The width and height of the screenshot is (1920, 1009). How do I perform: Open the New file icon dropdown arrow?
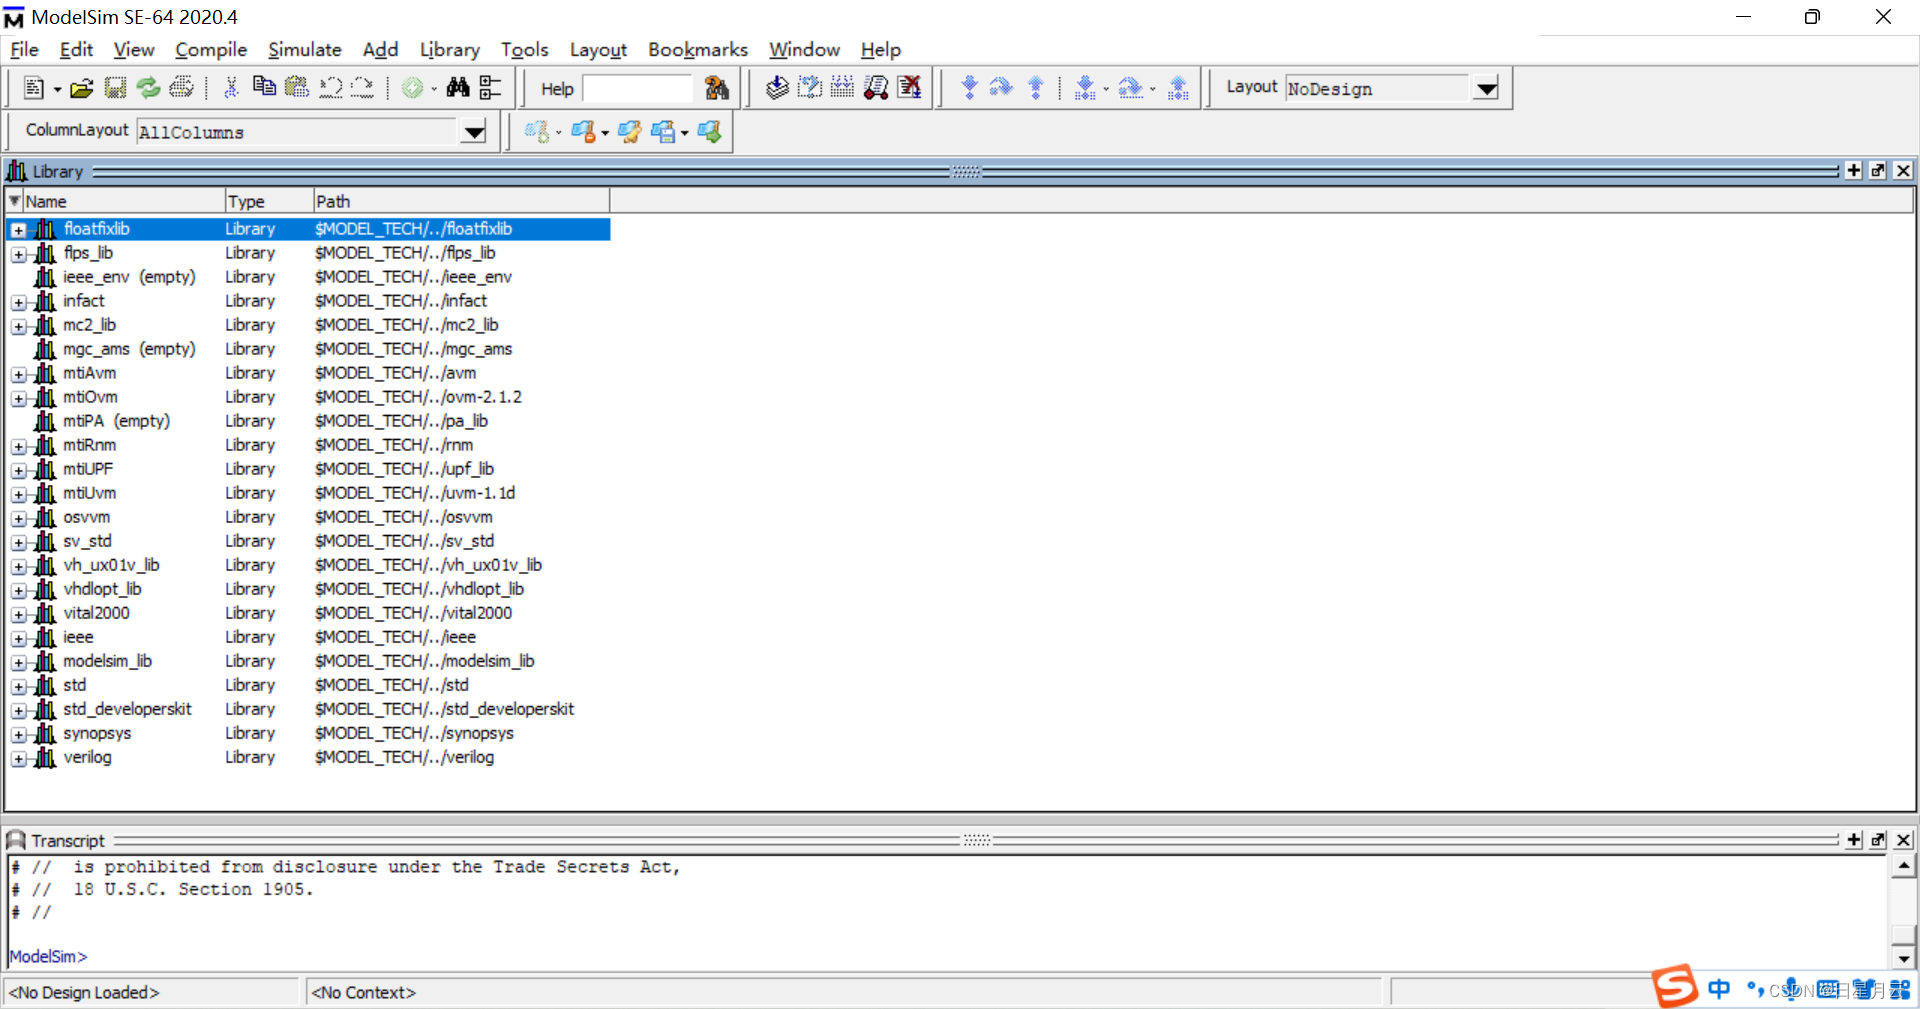point(57,90)
